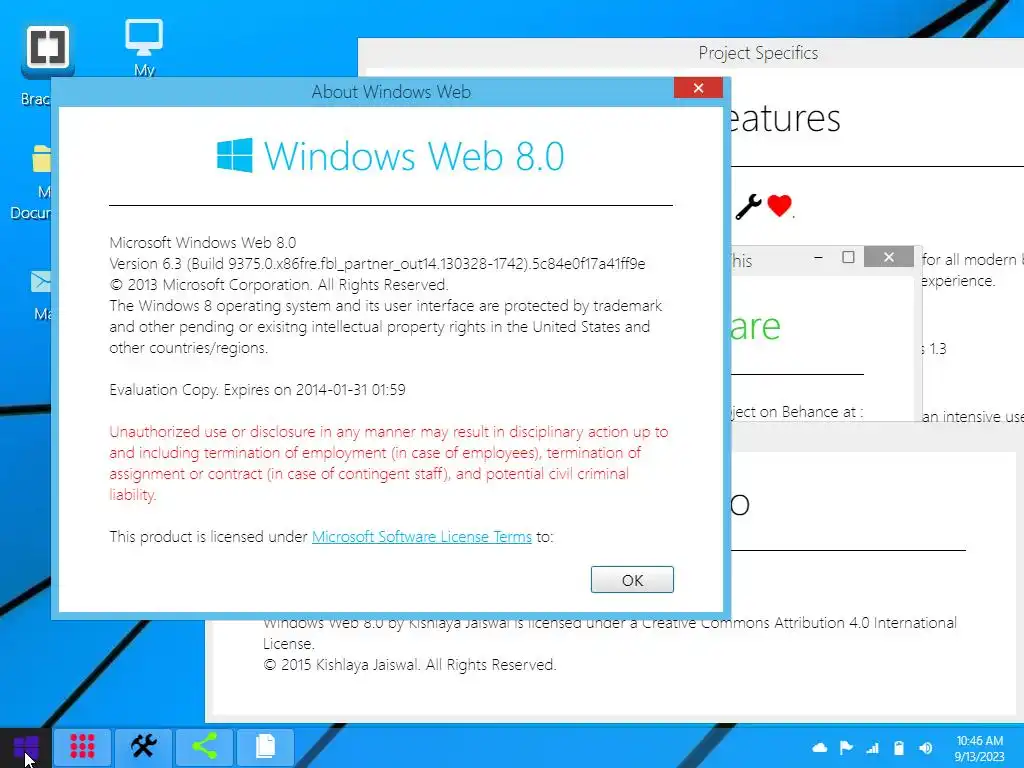This screenshot has height=768, width=1024.
Task: Click the 2015 Kishlaya Jaiswal copyright text
Action: [x=409, y=665]
